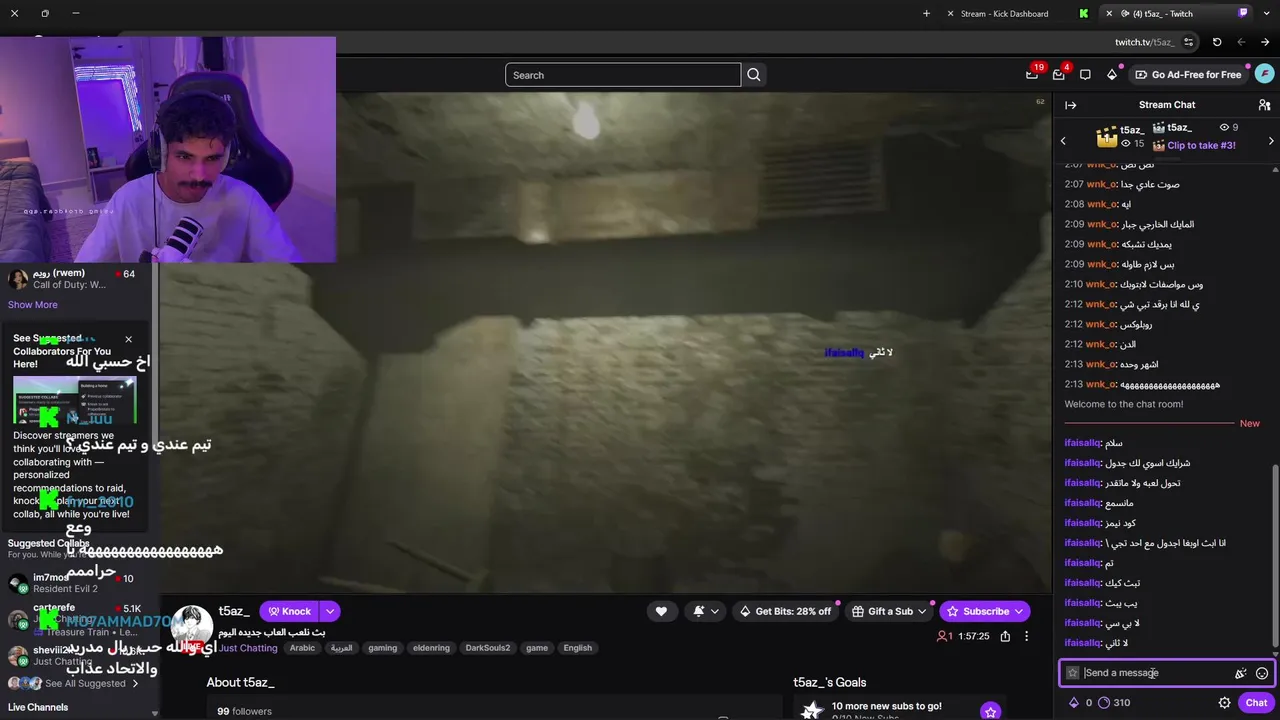Open the emote picker smiley icon
The height and width of the screenshot is (720, 1280).
coord(1262,673)
